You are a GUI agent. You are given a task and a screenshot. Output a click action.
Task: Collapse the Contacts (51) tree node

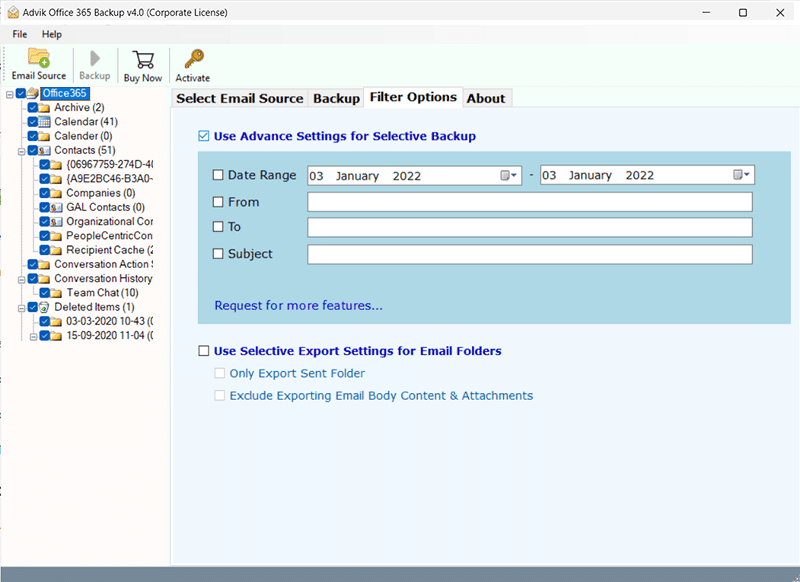click(x=21, y=151)
